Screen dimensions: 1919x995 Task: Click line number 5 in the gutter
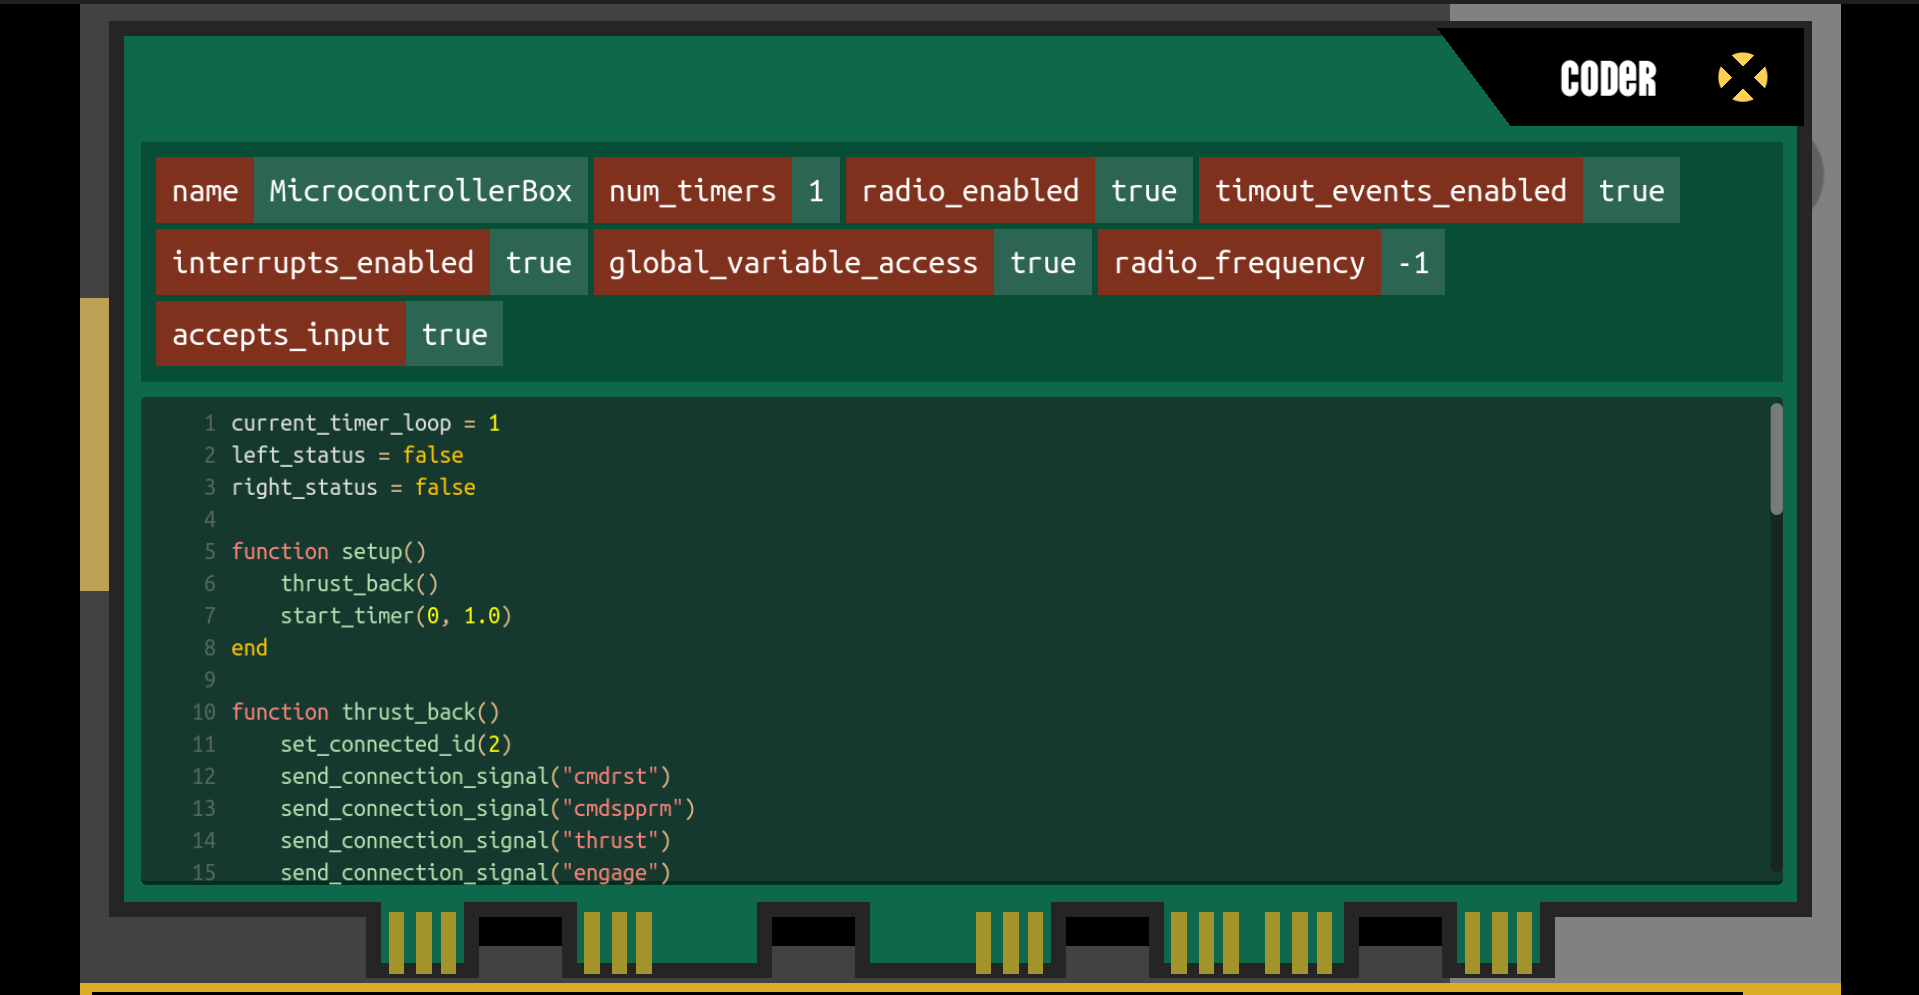(210, 551)
